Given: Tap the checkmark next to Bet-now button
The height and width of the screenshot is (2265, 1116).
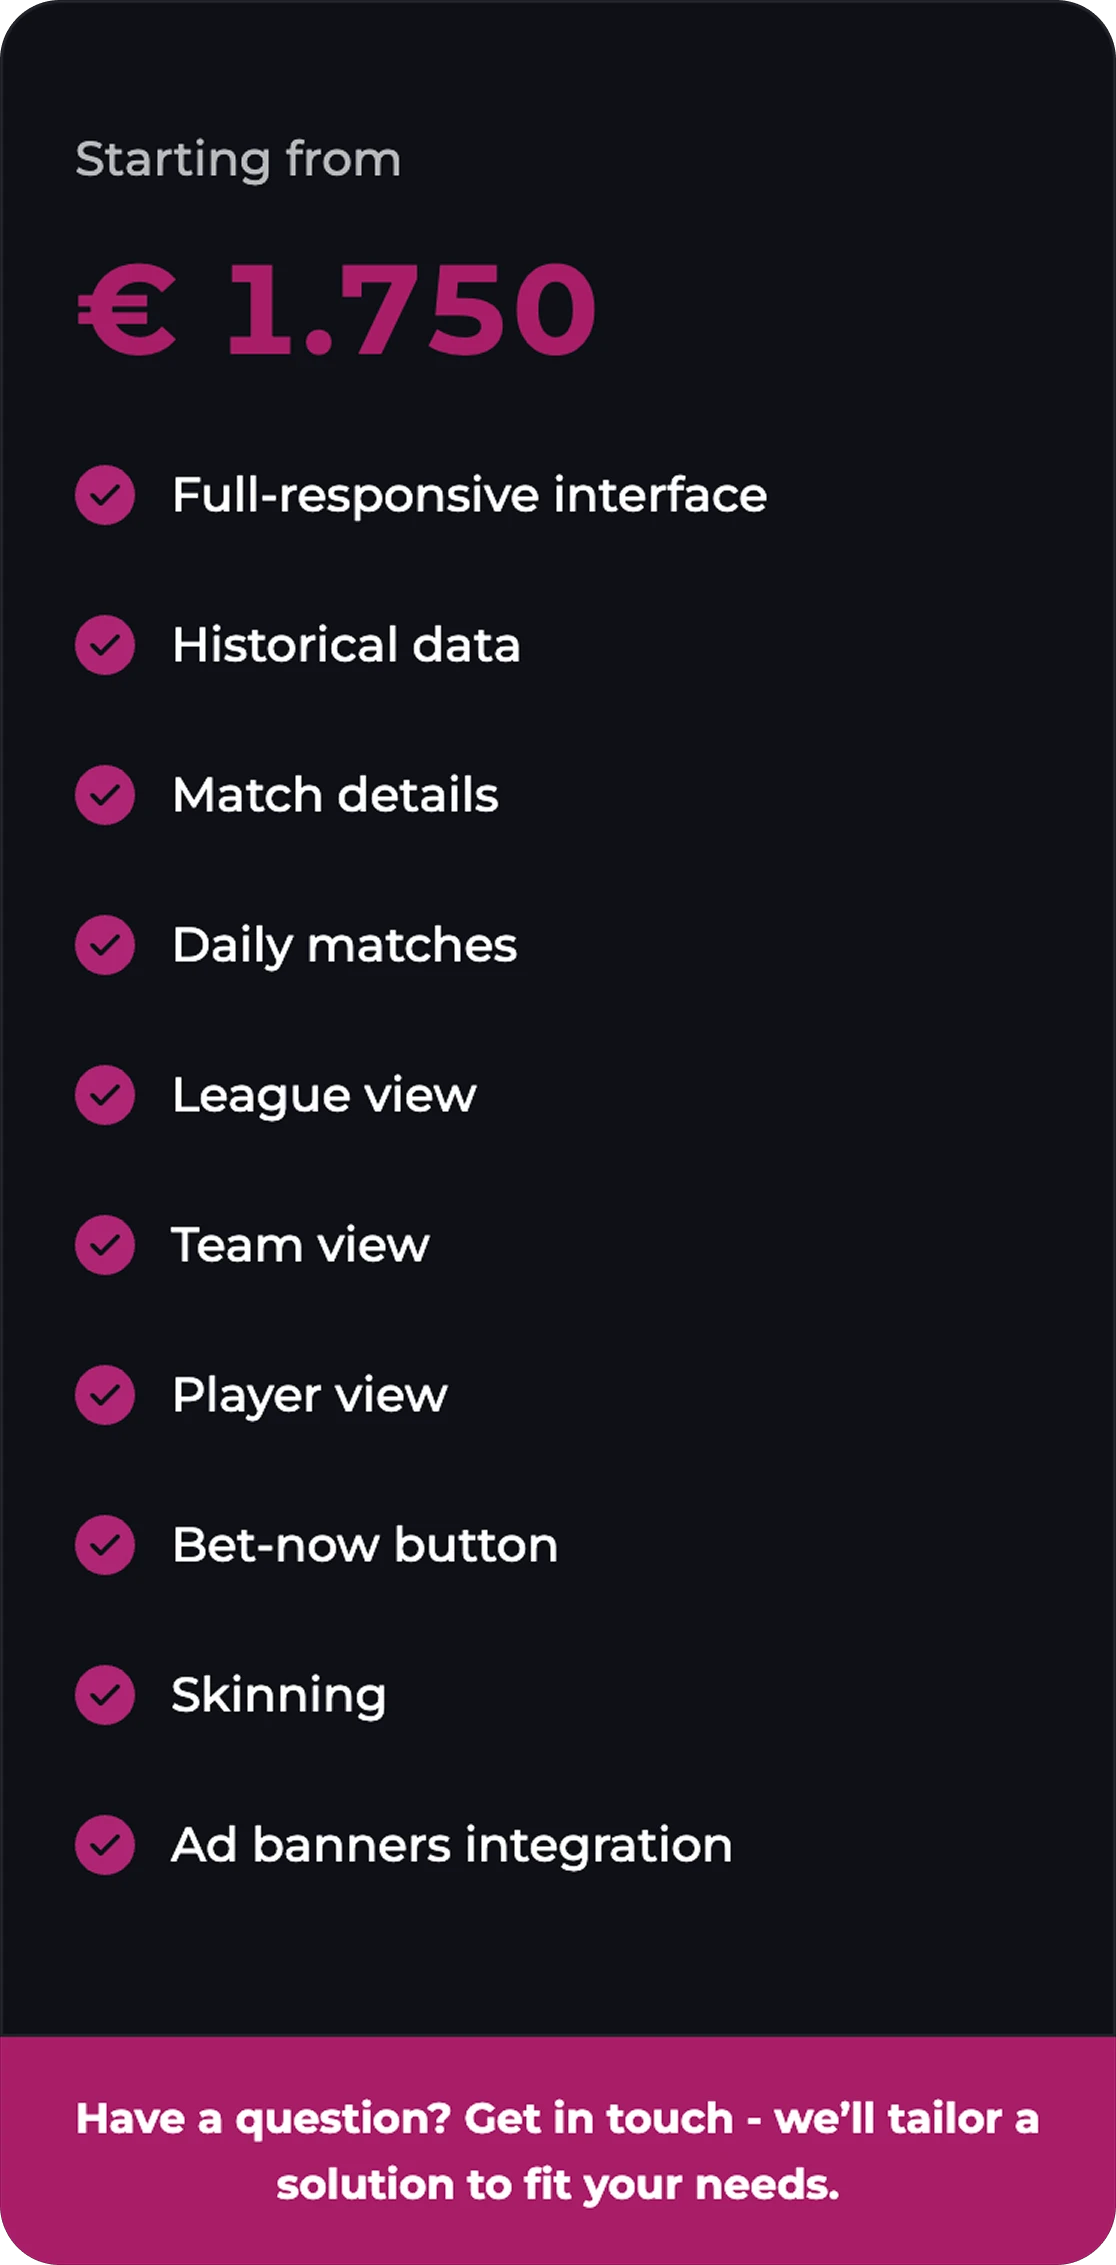Looking at the screenshot, I should coord(105,1545).
